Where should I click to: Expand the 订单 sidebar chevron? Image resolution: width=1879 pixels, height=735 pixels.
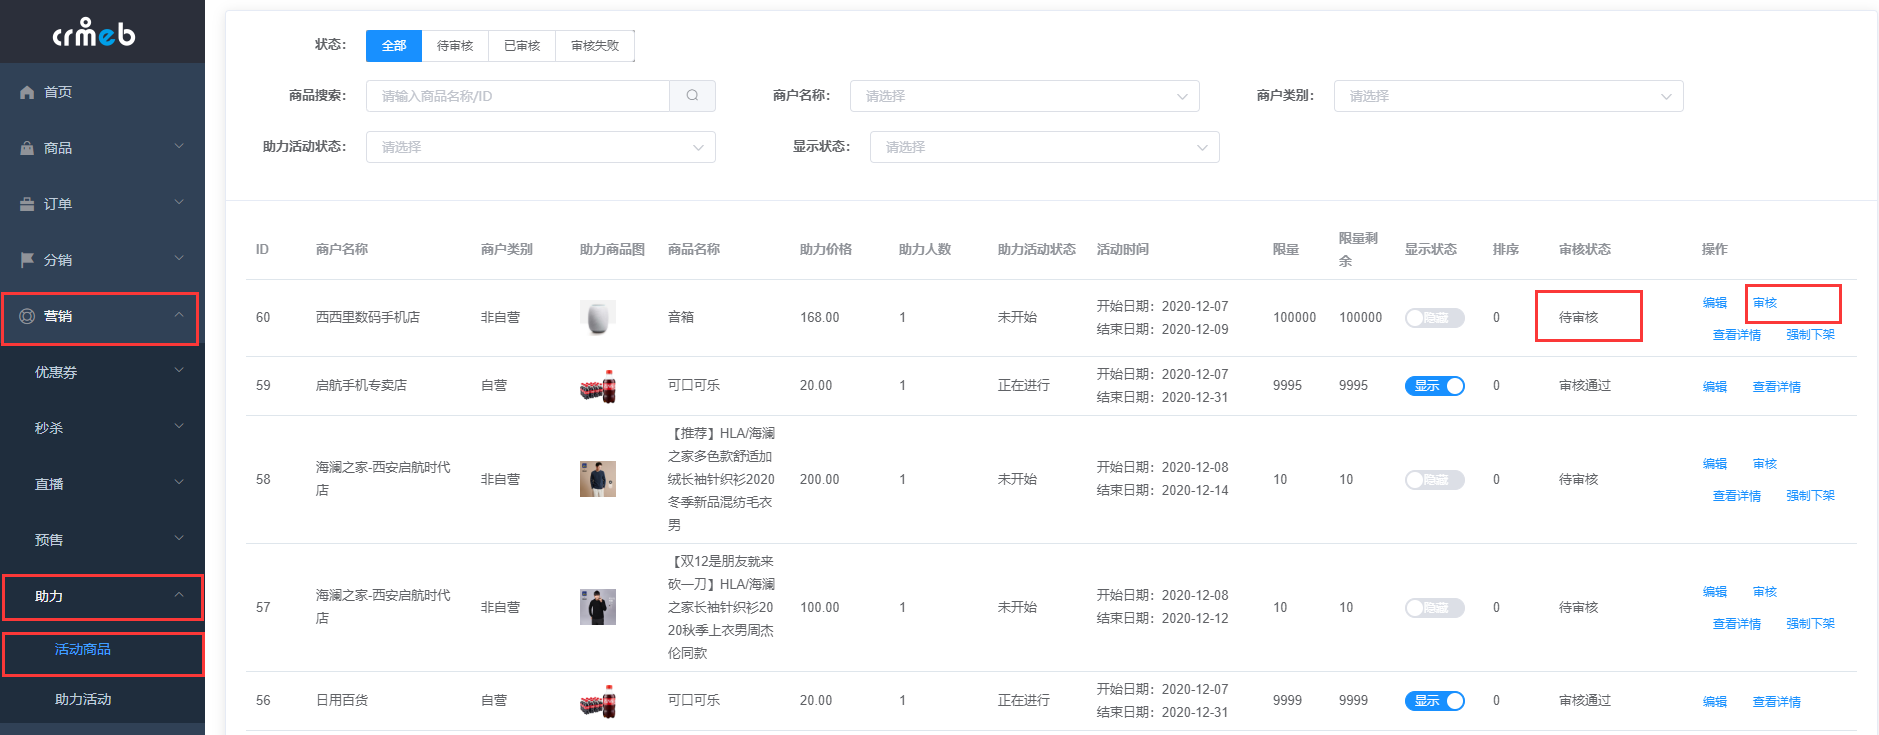point(179,202)
